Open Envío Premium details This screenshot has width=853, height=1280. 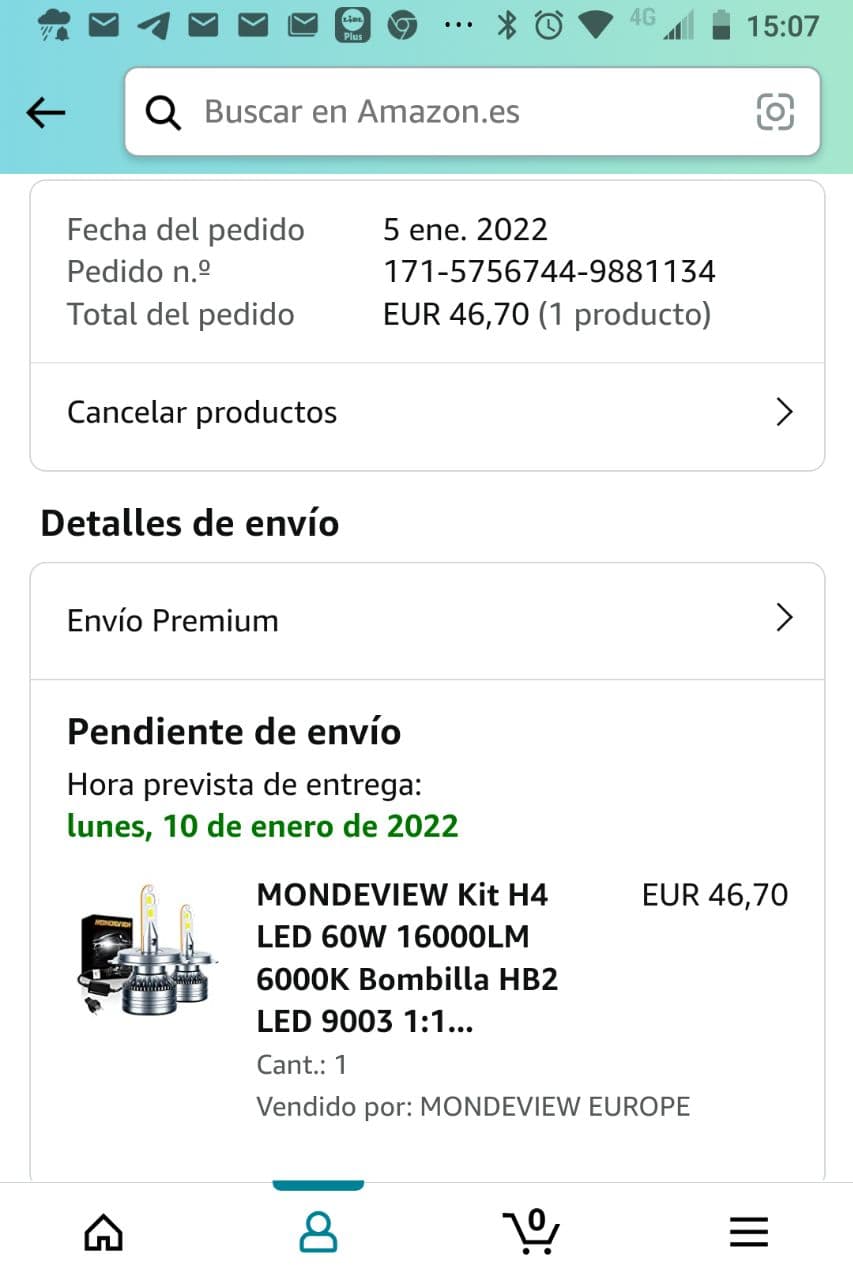pyautogui.click(x=173, y=620)
